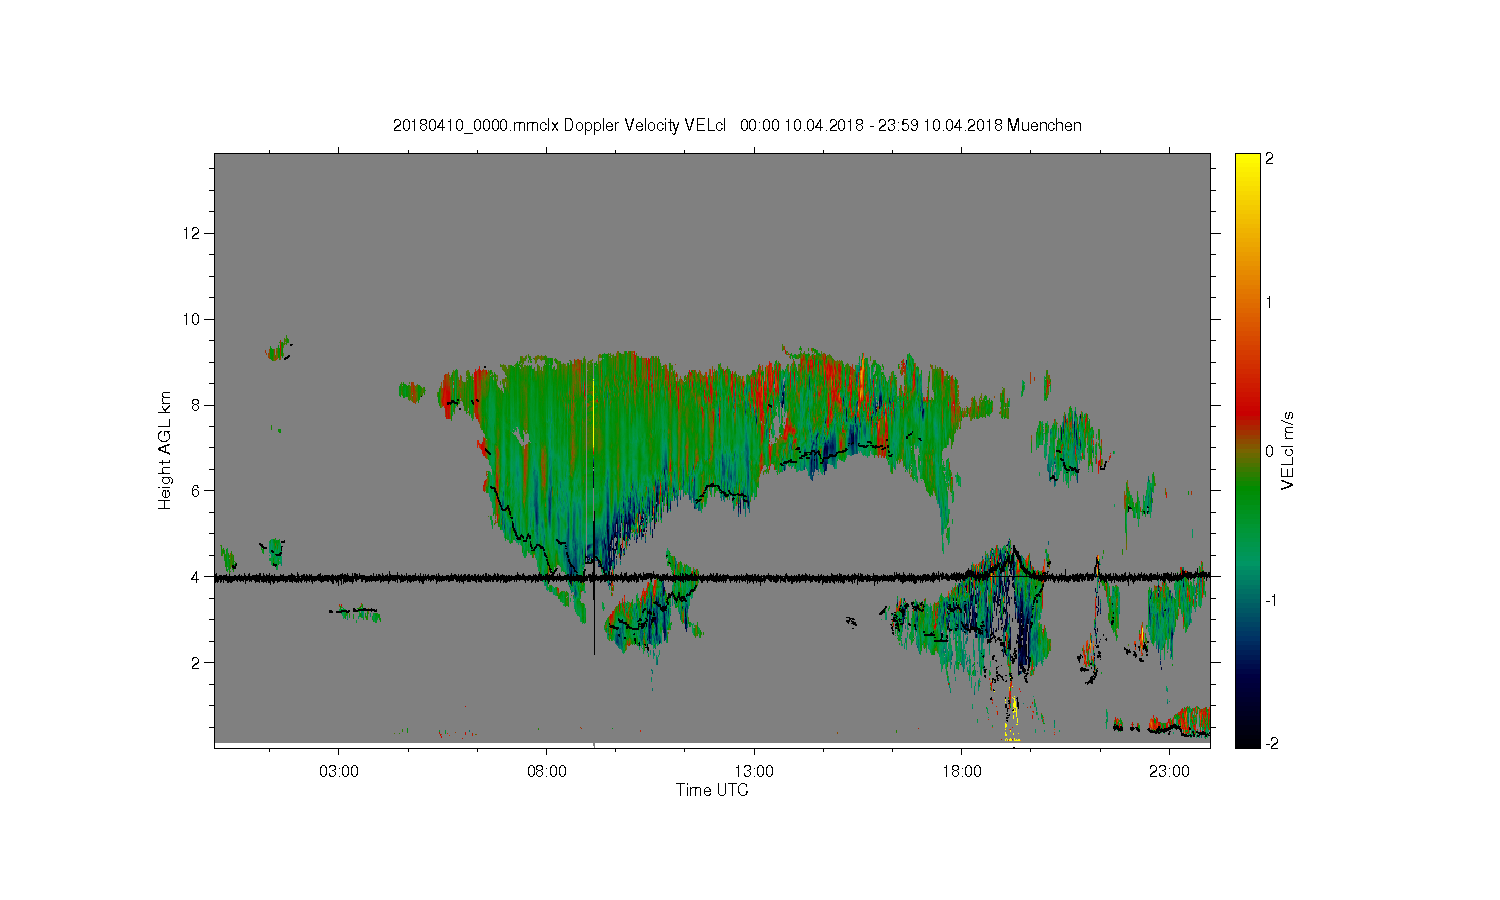The height and width of the screenshot is (900, 1500).
Task: Click the height tick label 2
Action: [198, 662]
